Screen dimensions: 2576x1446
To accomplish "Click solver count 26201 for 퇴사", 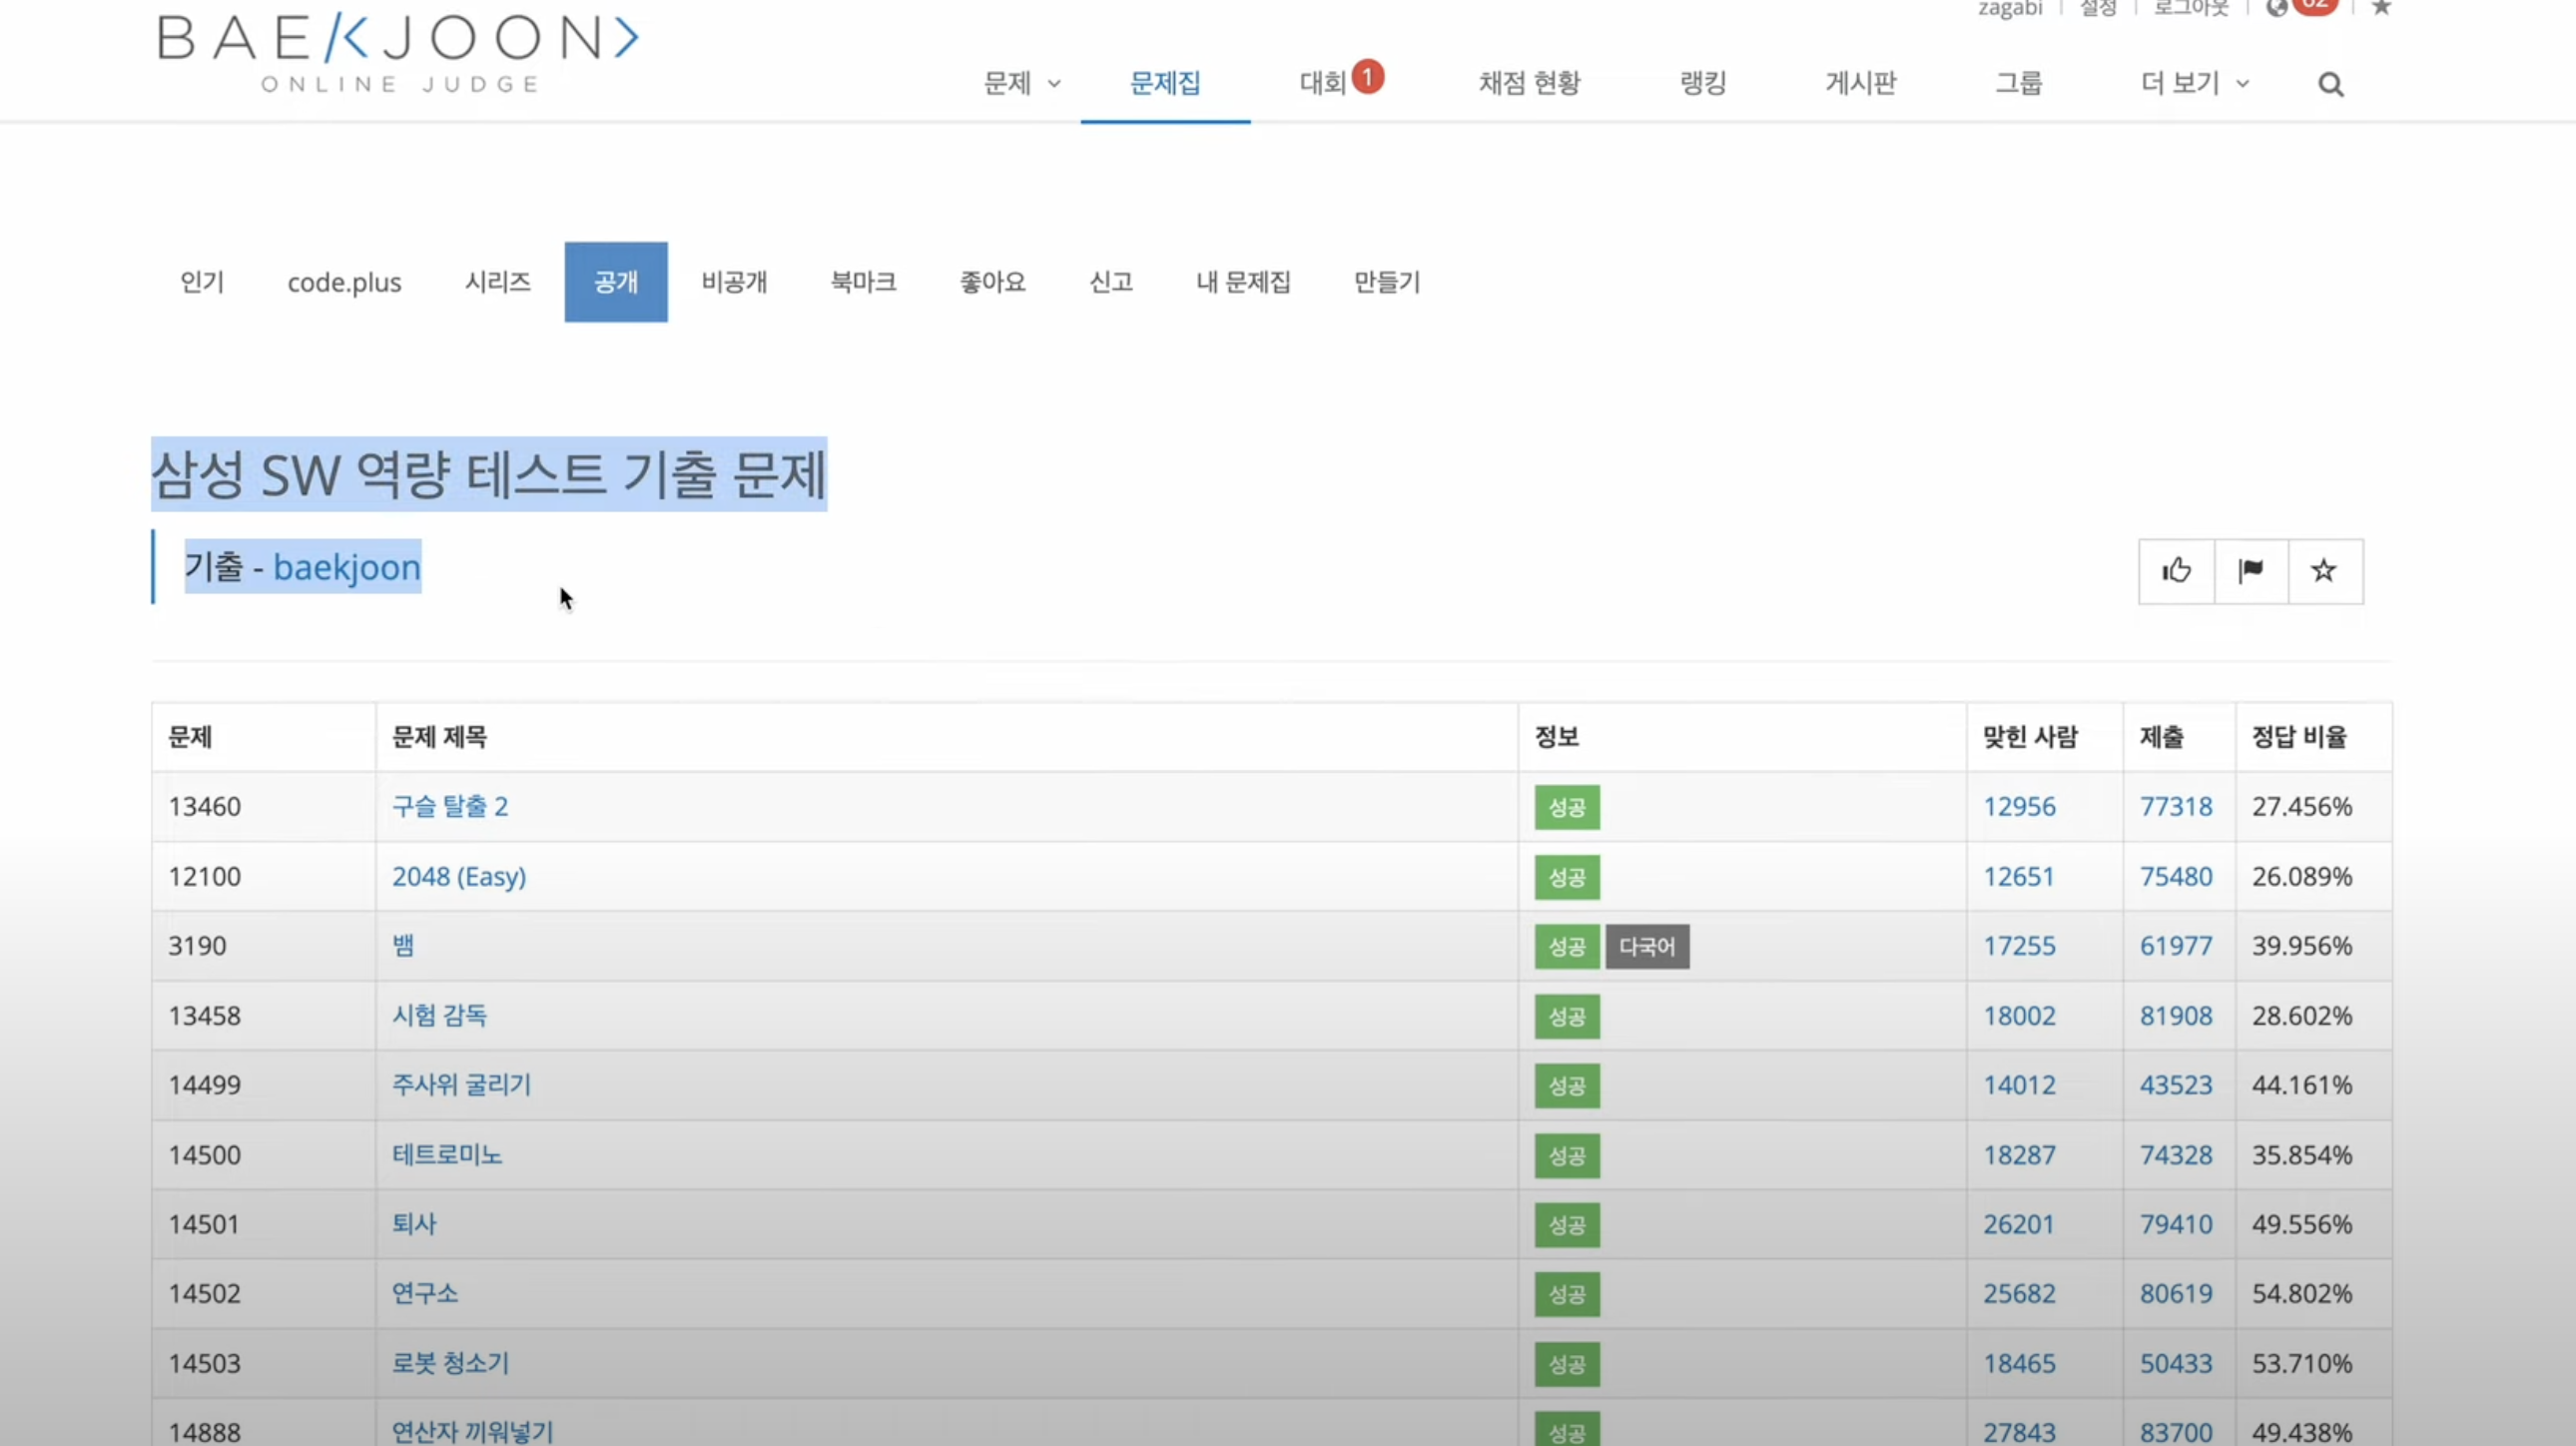I will coord(2018,1224).
